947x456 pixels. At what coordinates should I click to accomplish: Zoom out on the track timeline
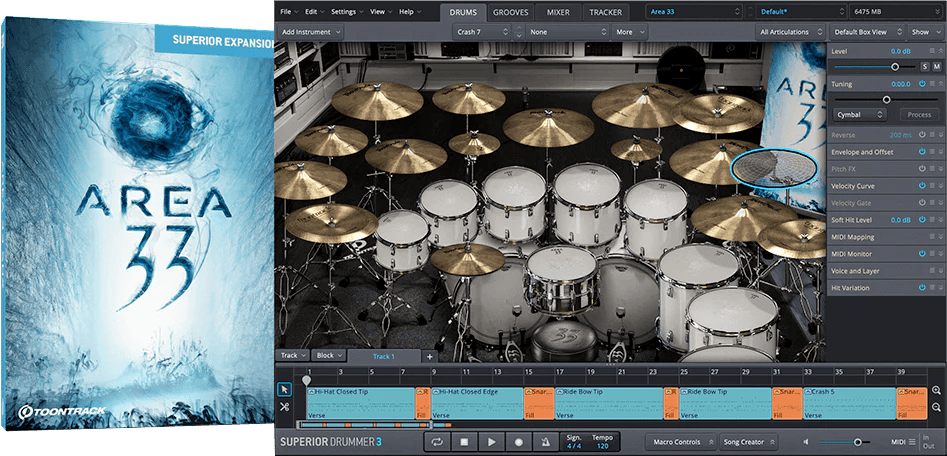[936, 408]
